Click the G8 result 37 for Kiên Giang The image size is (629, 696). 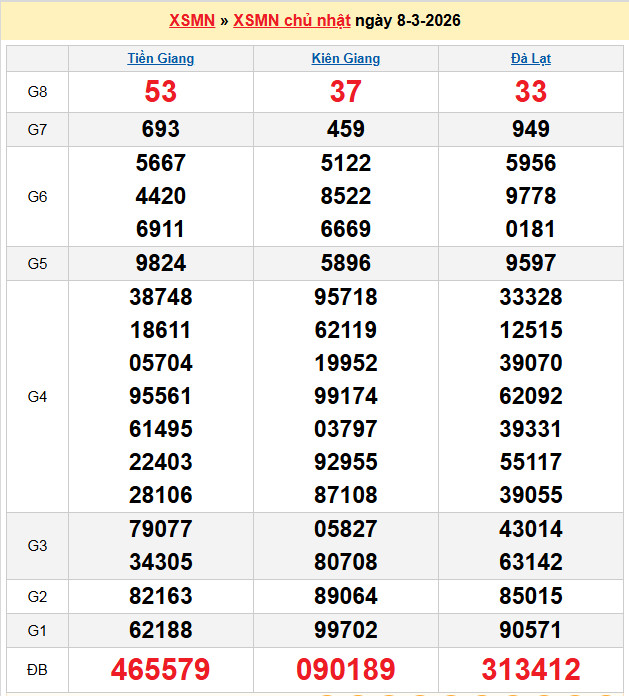click(346, 92)
